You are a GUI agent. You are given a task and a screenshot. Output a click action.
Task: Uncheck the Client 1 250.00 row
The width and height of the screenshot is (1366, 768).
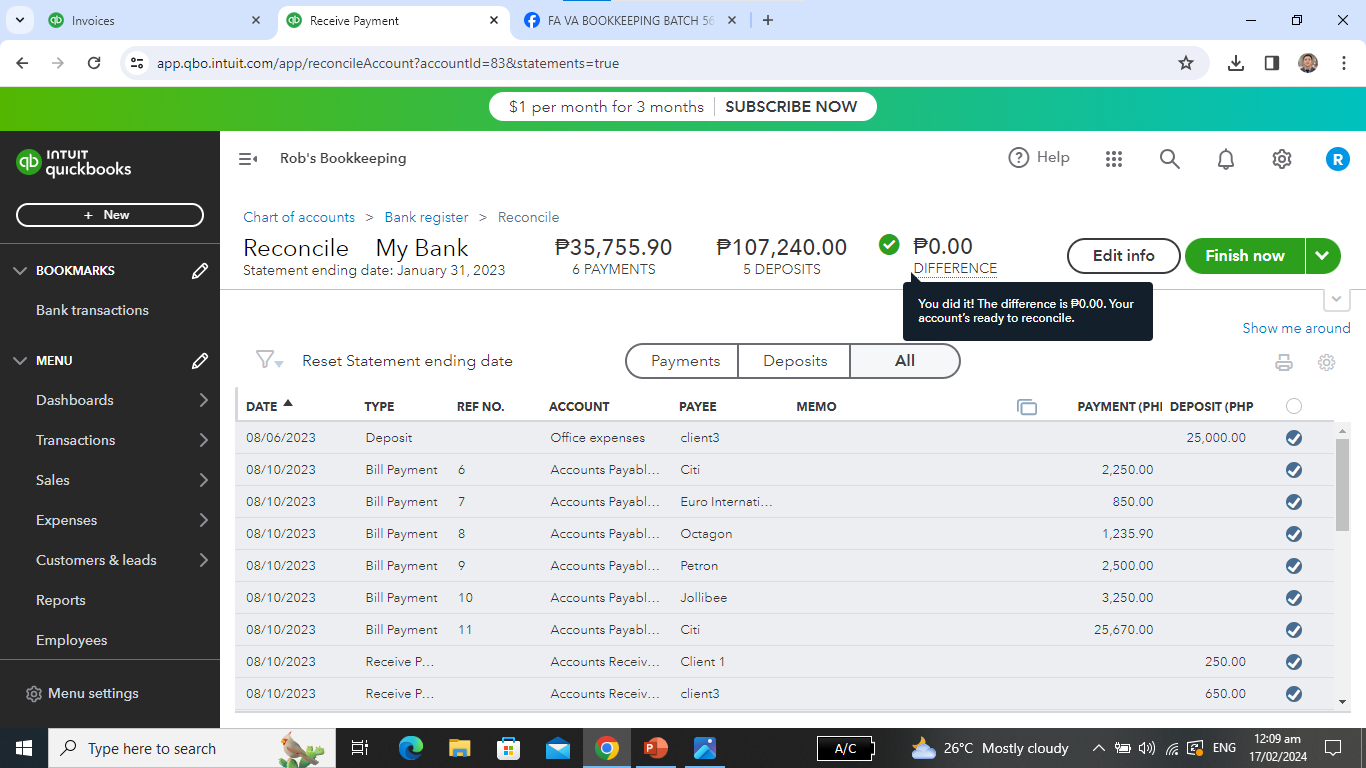tap(1294, 662)
